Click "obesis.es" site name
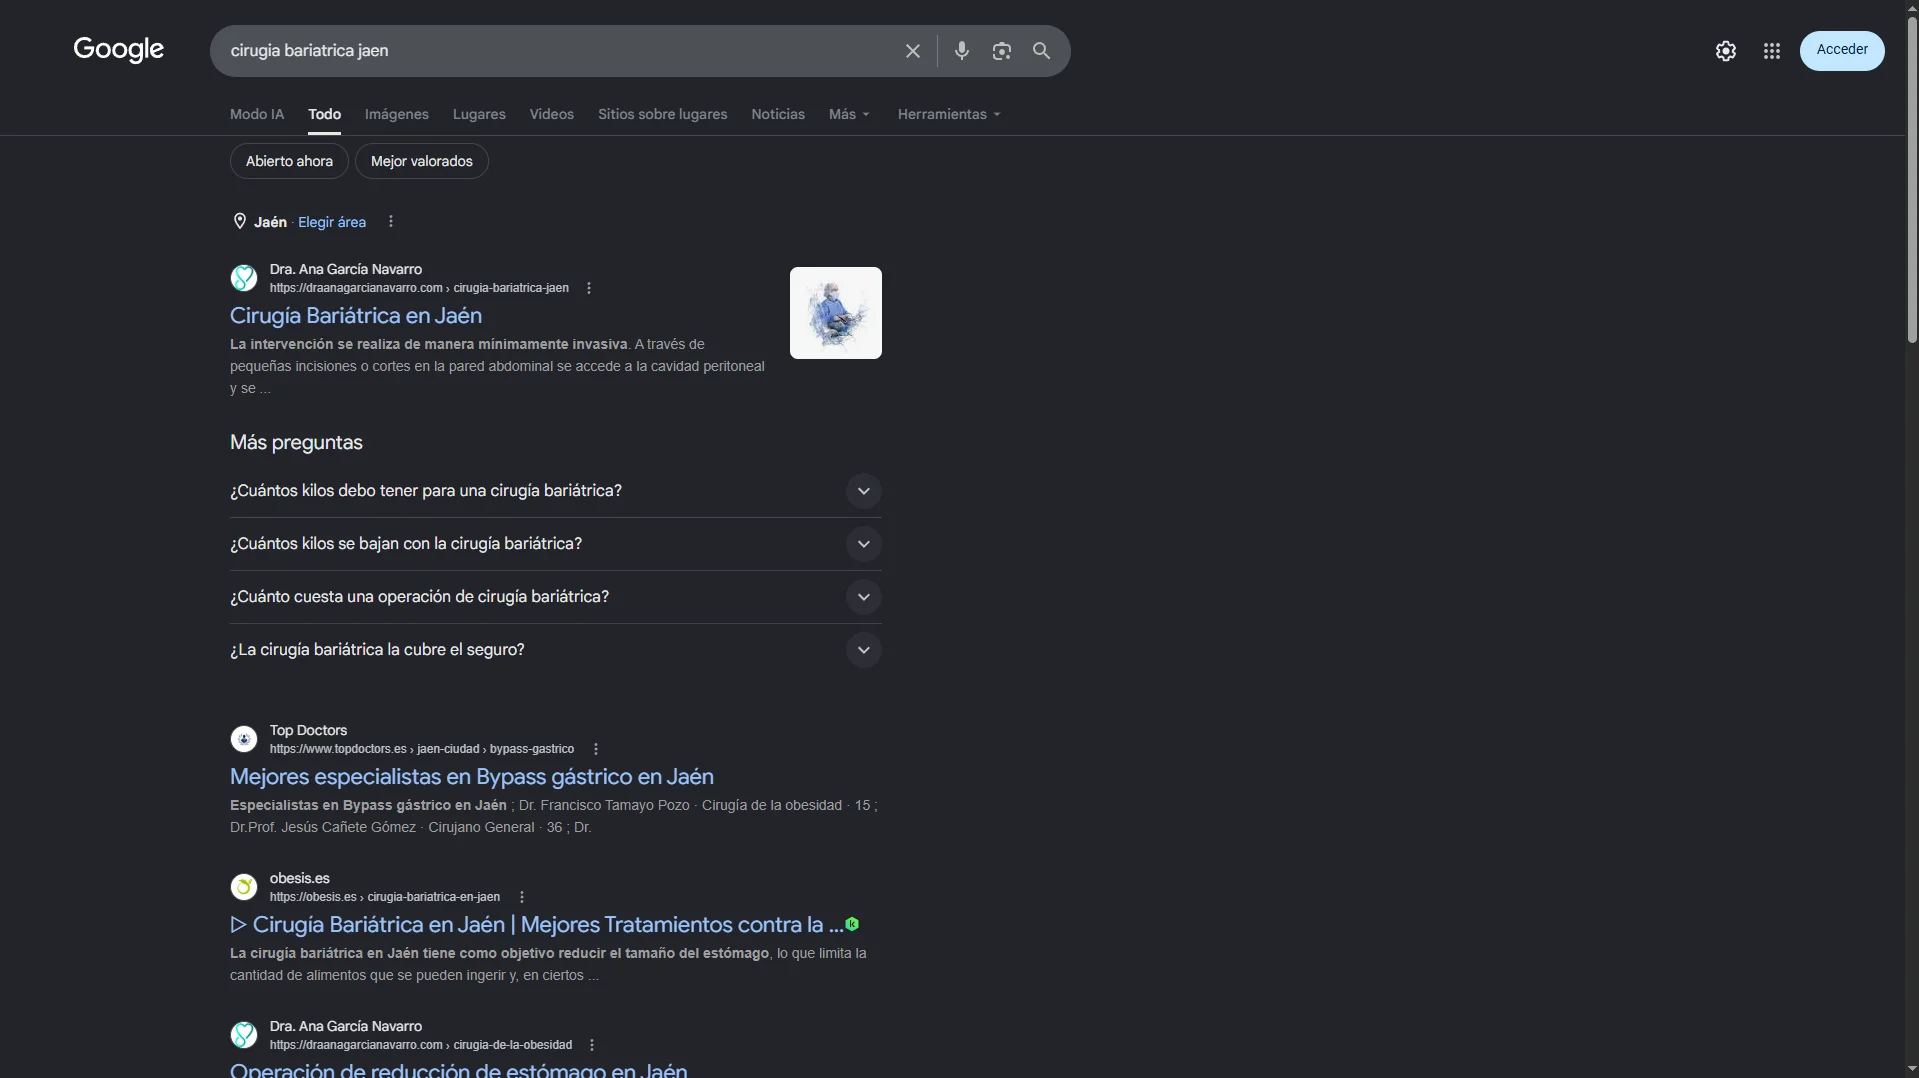 pos(300,878)
